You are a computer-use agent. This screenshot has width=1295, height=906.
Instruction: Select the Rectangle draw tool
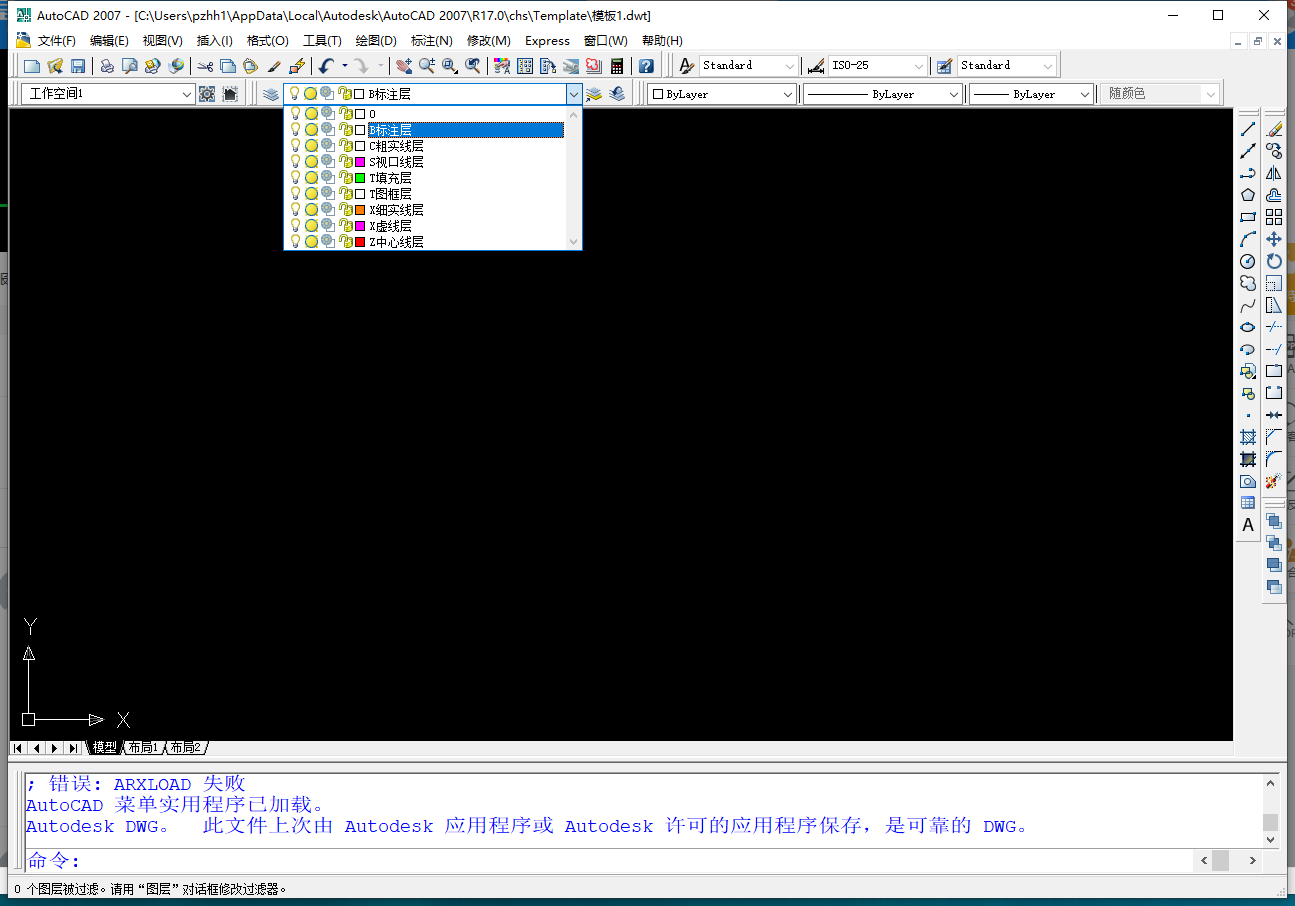point(1248,217)
